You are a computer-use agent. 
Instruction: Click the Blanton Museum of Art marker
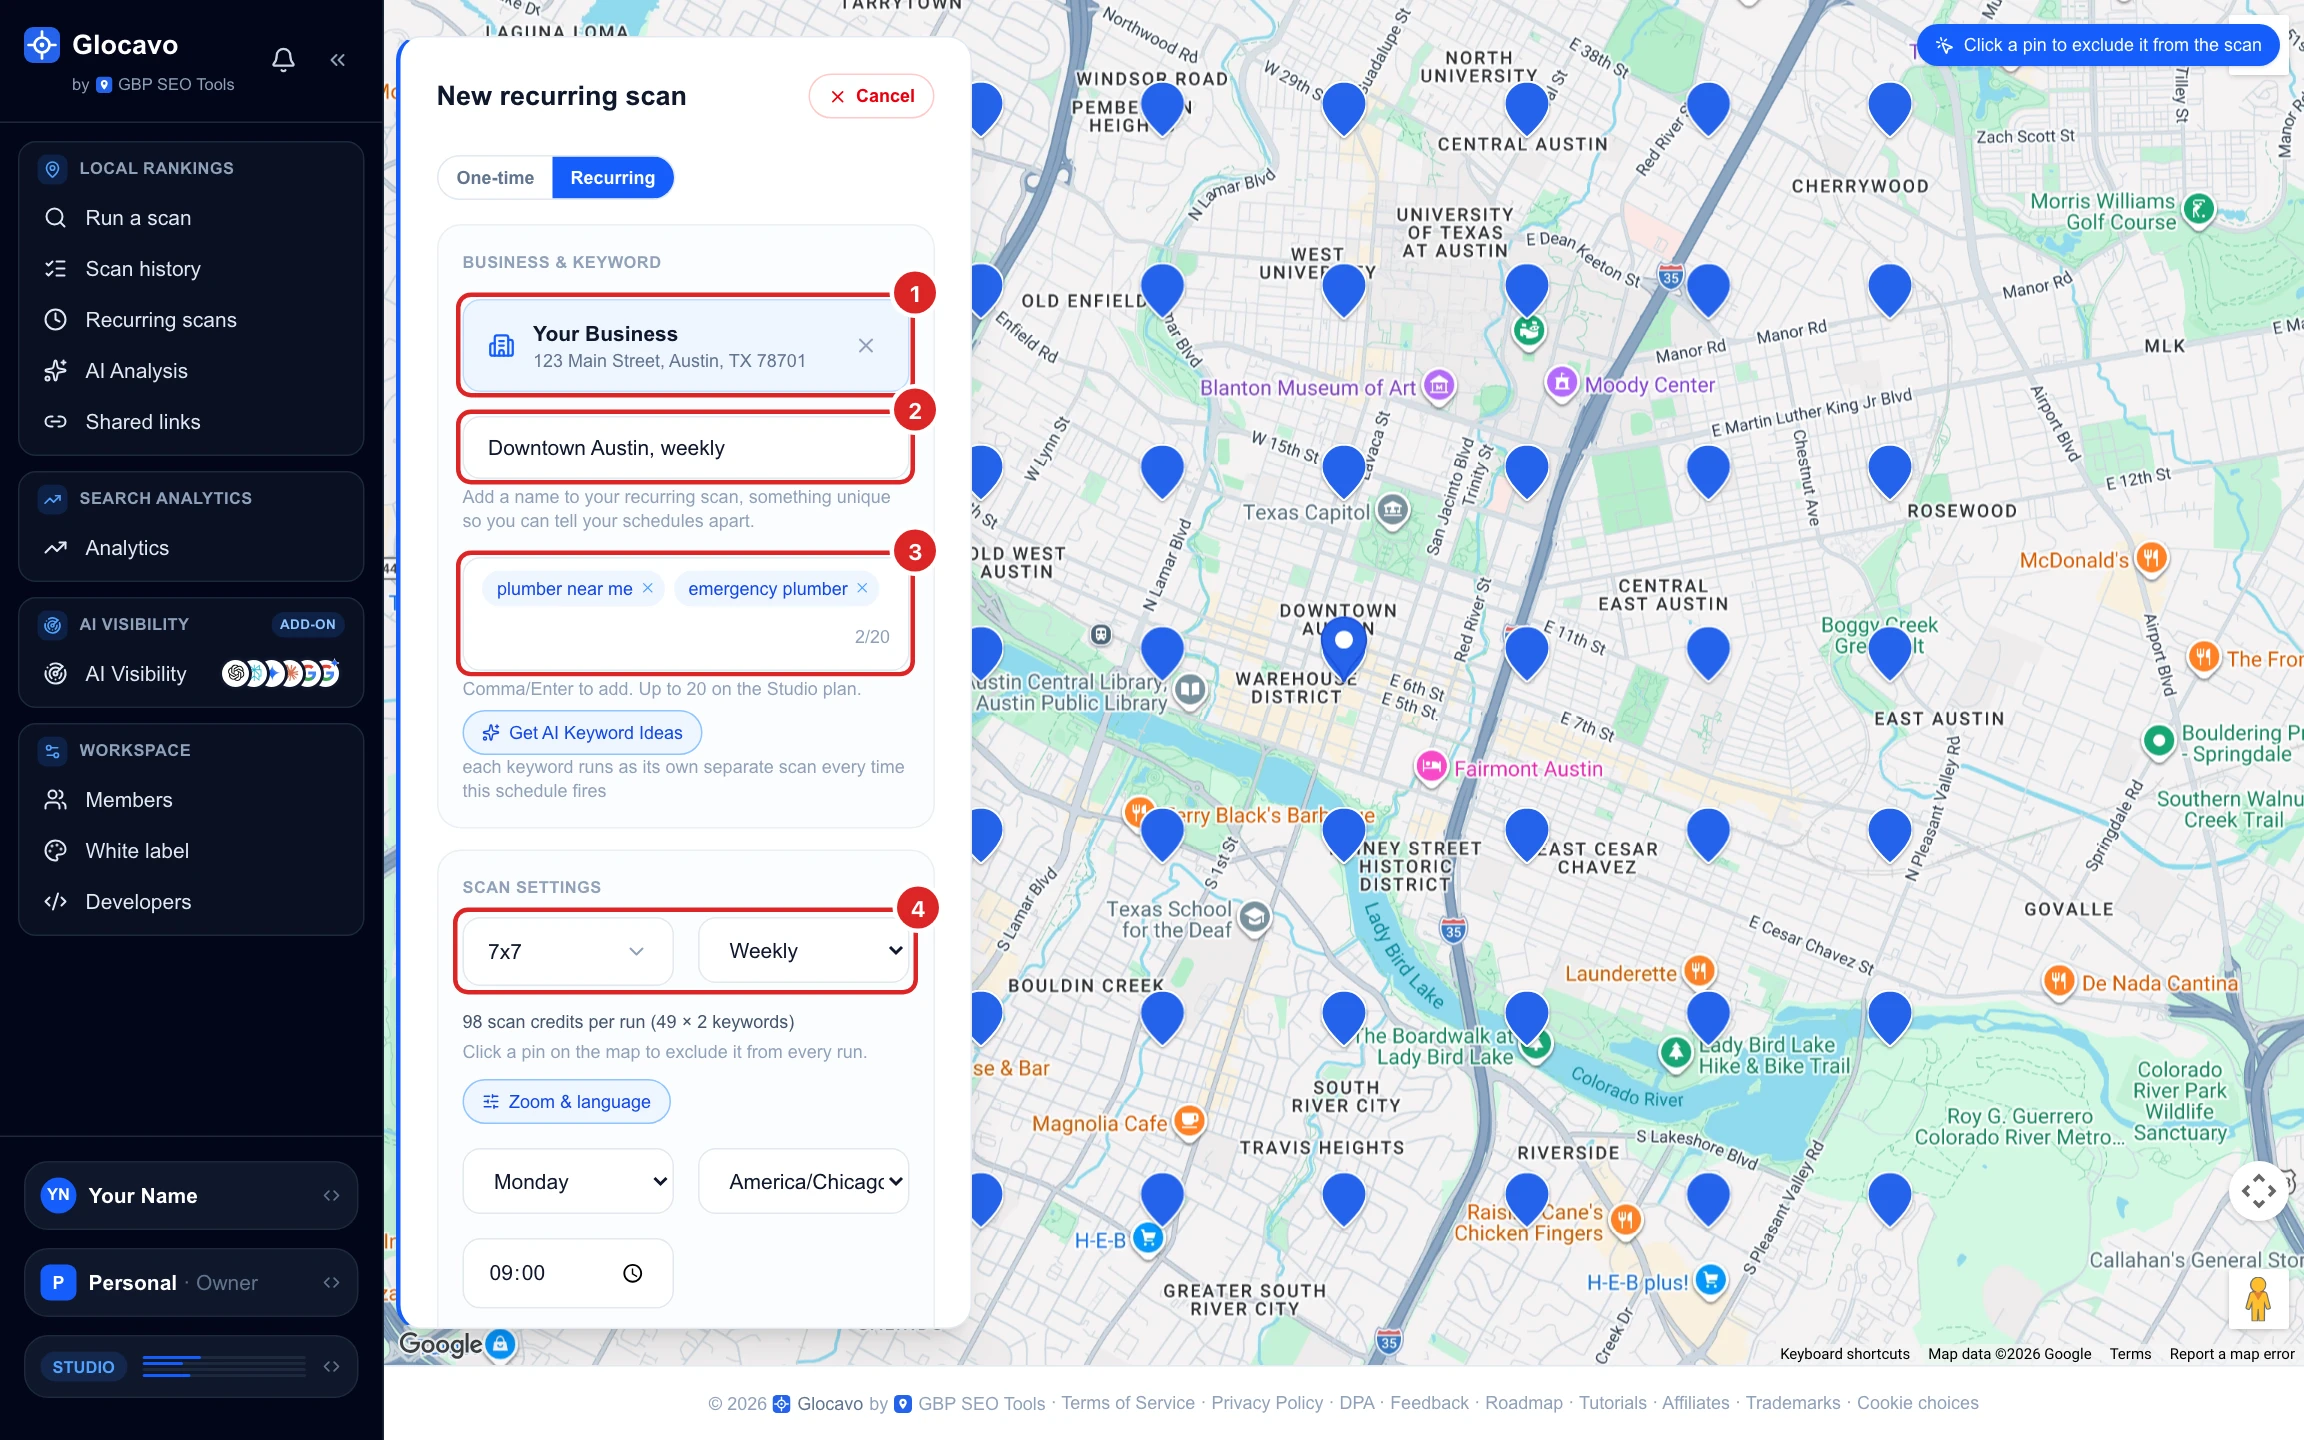(1439, 385)
